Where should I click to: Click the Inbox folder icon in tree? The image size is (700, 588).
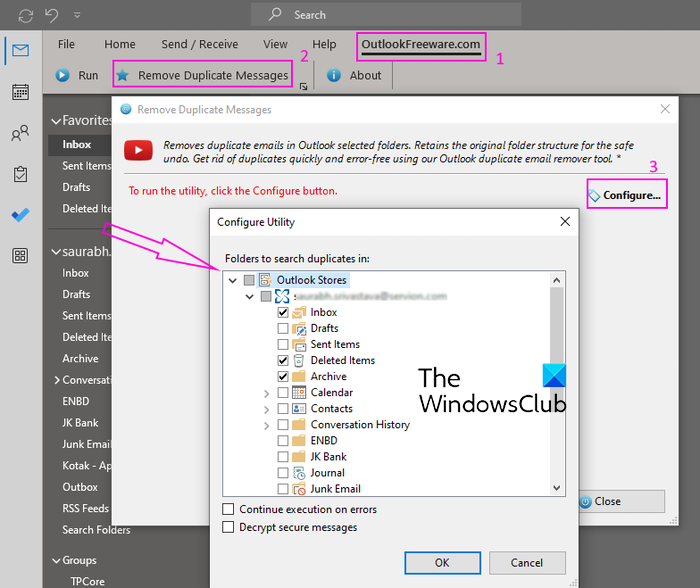coord(299,312)
